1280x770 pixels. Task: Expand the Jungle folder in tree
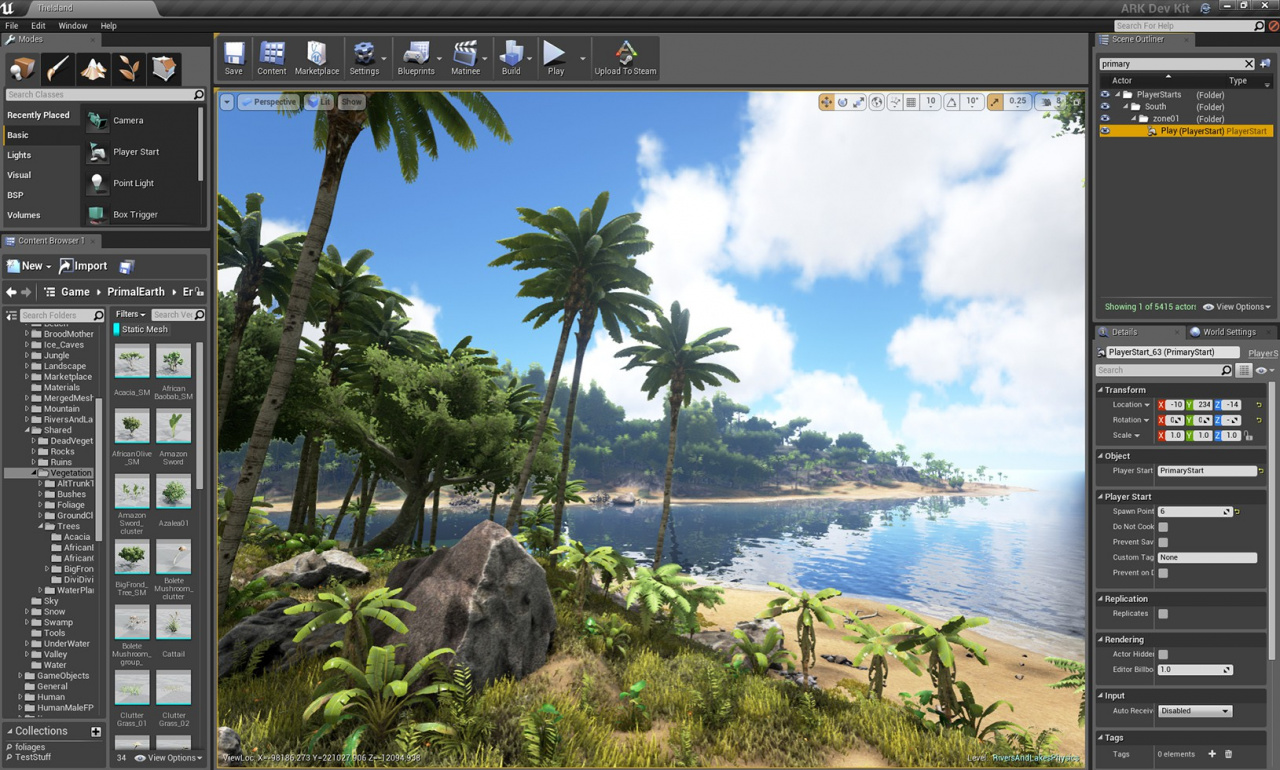[27, 355]
